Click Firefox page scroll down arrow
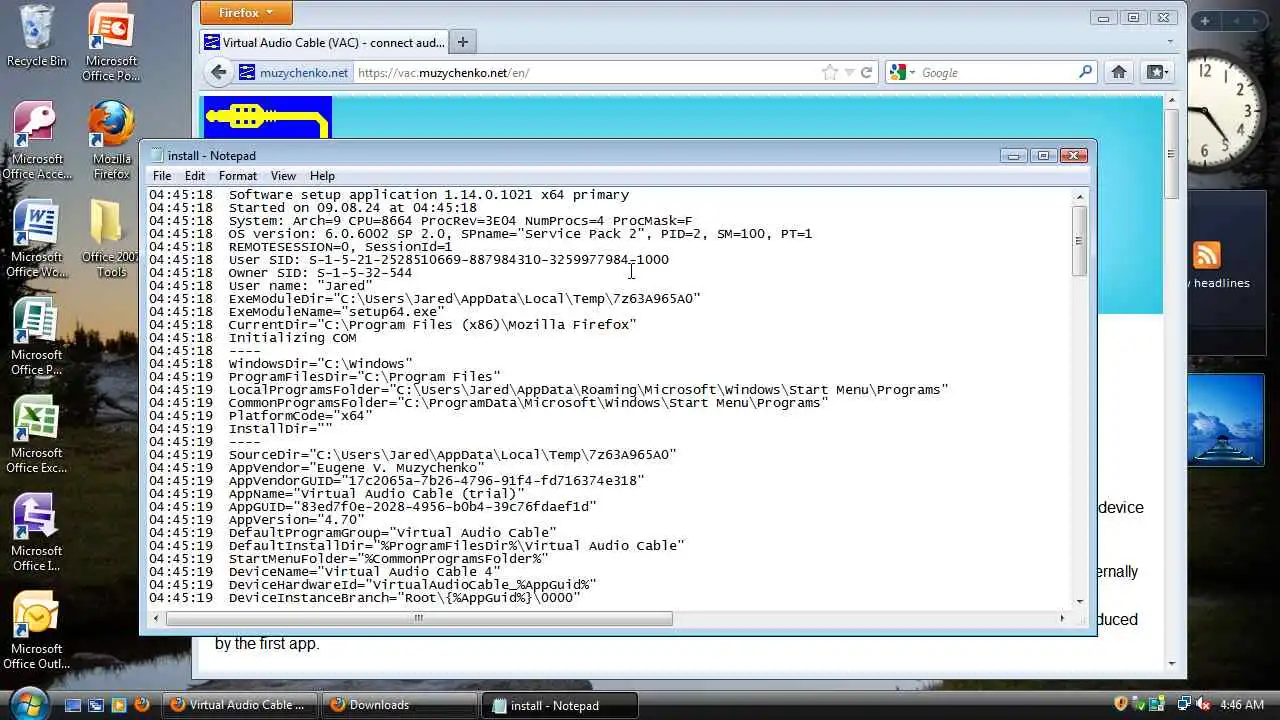The width and height of the screenshot is (1280, 720). [x=1171, y=662]
